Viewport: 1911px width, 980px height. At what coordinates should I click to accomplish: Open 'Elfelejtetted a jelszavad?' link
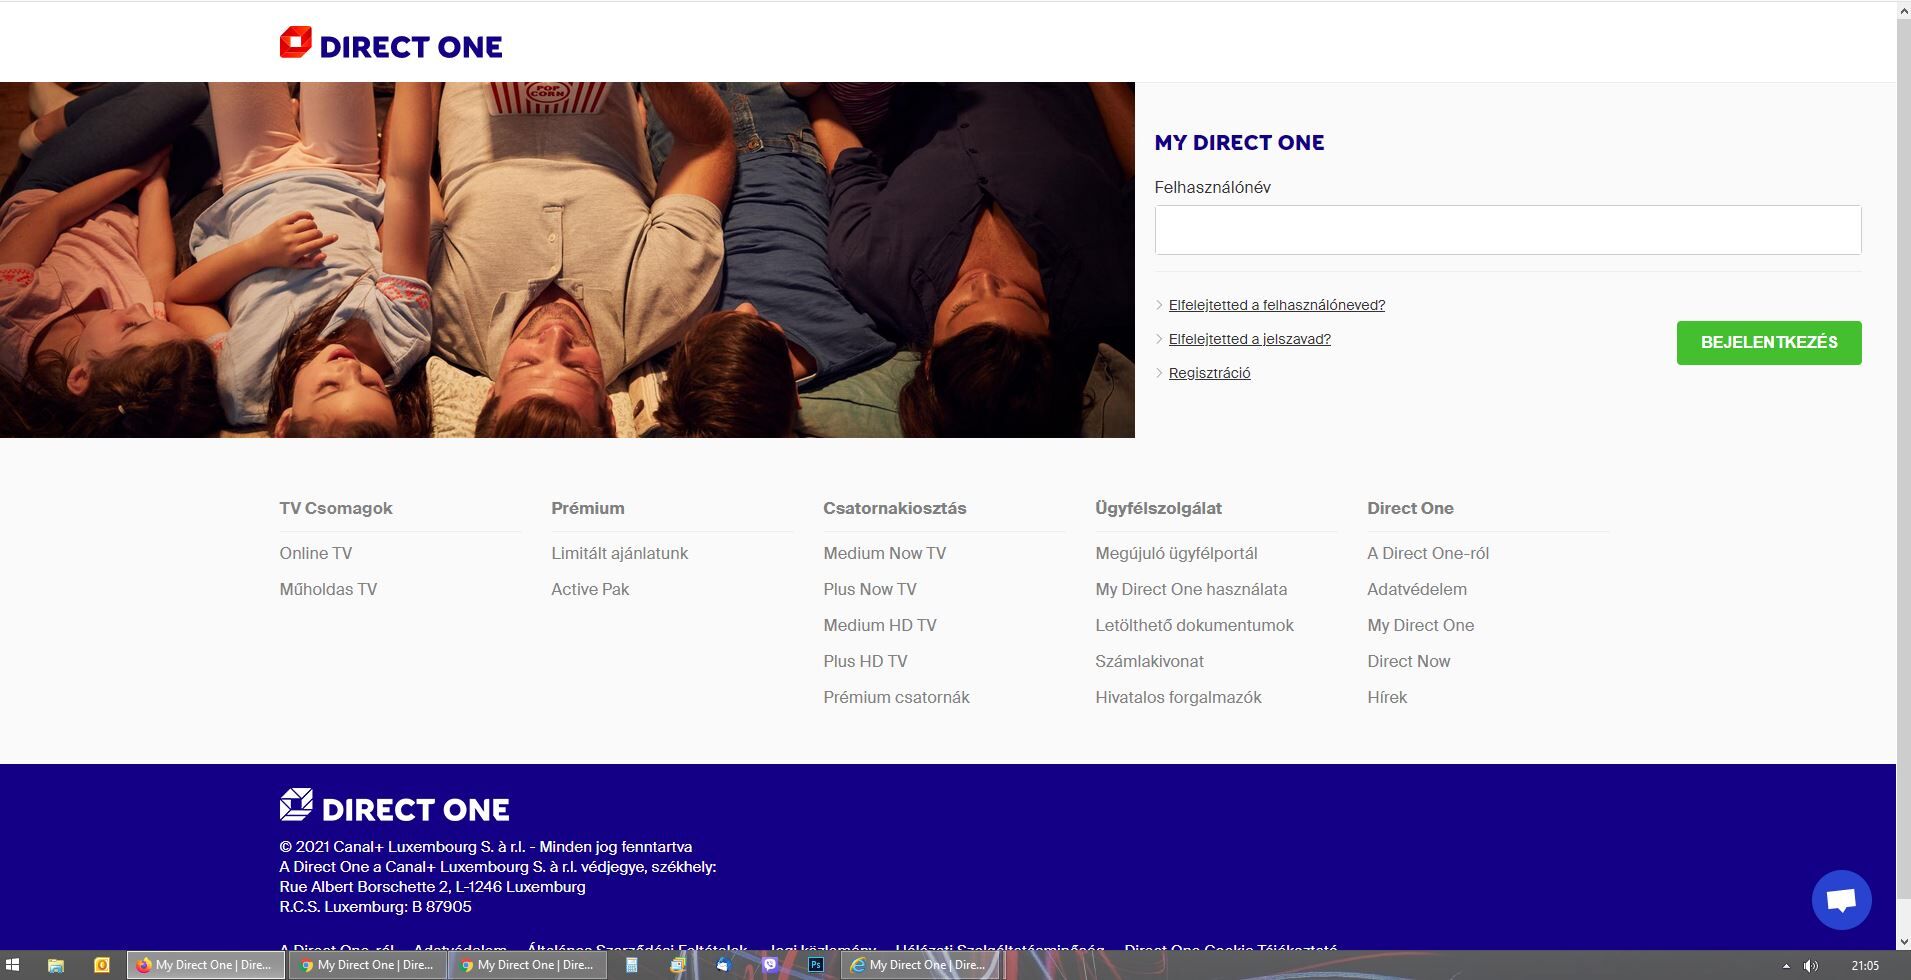point(1250,339)
